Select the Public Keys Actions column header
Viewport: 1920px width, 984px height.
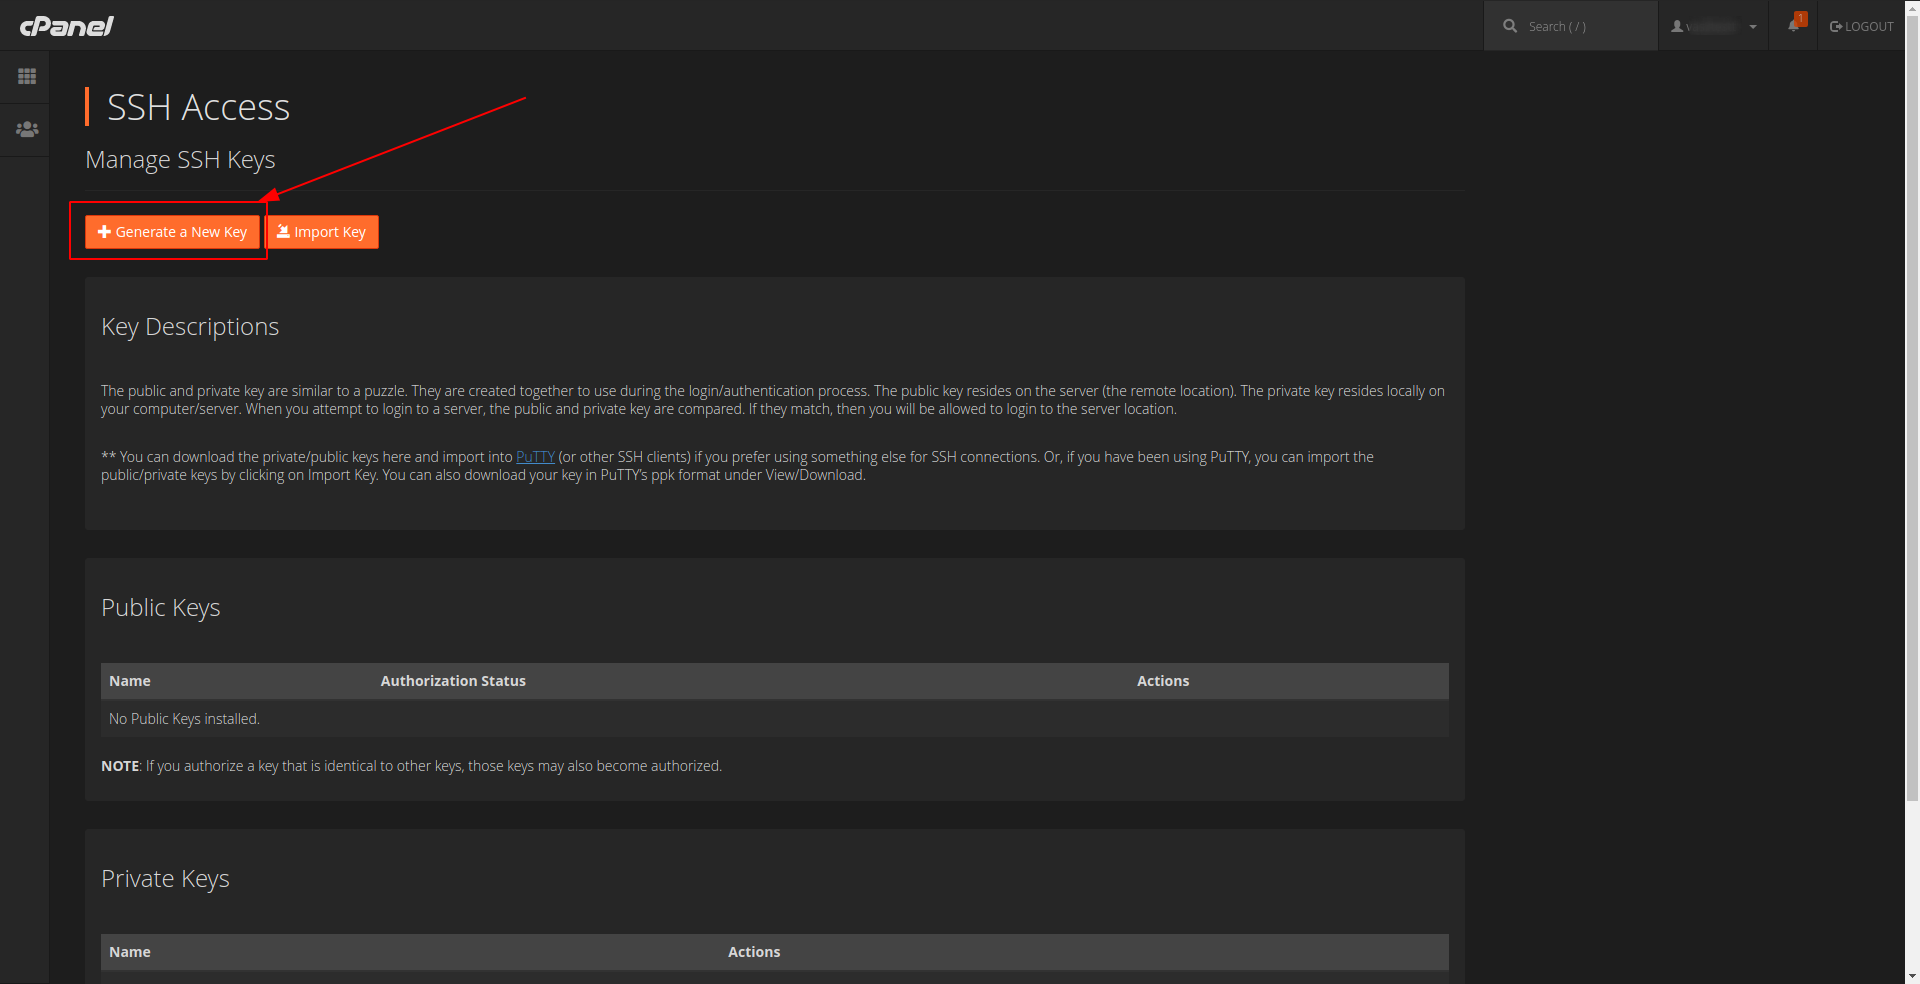1162,681
